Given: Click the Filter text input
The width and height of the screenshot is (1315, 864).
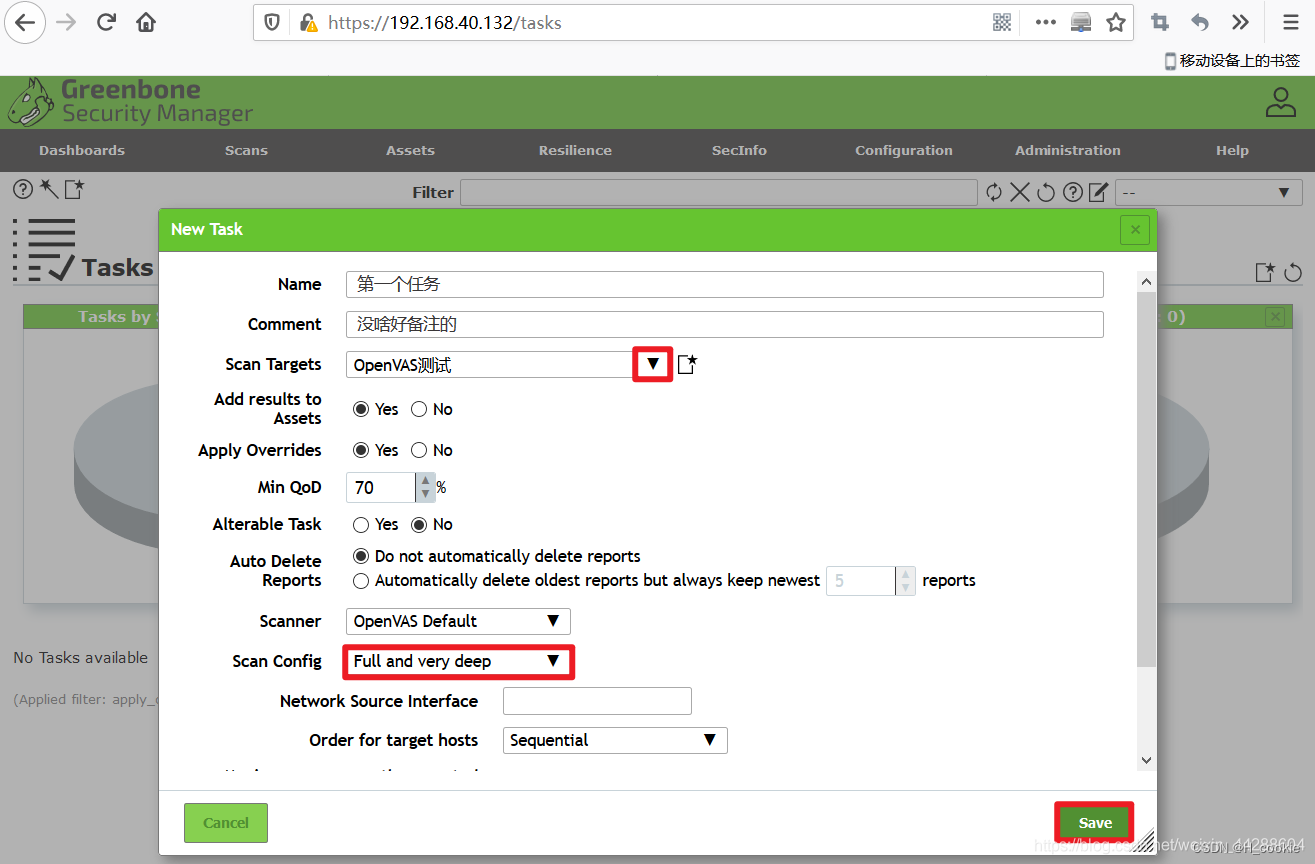Looking at the screenshot, I should tap(718, 192).
